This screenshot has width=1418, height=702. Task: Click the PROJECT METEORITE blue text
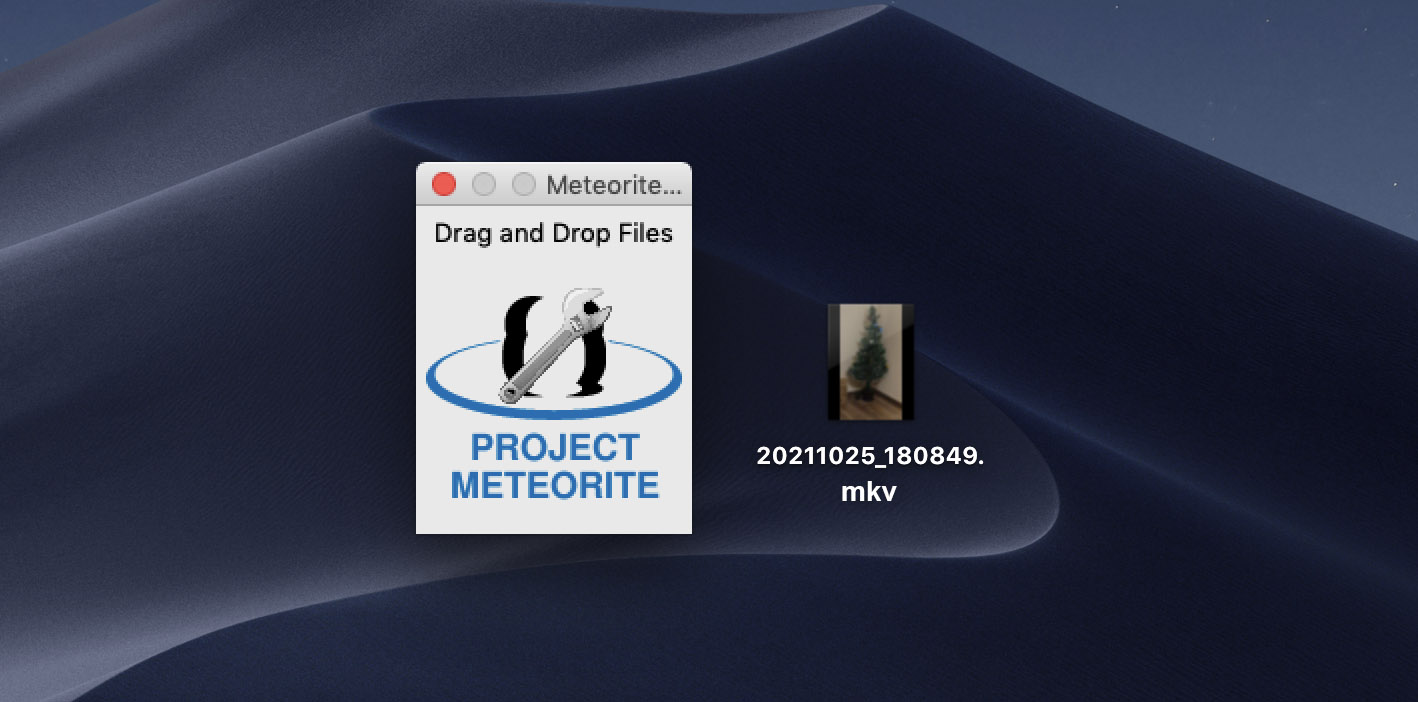click(x=554, y=466)
